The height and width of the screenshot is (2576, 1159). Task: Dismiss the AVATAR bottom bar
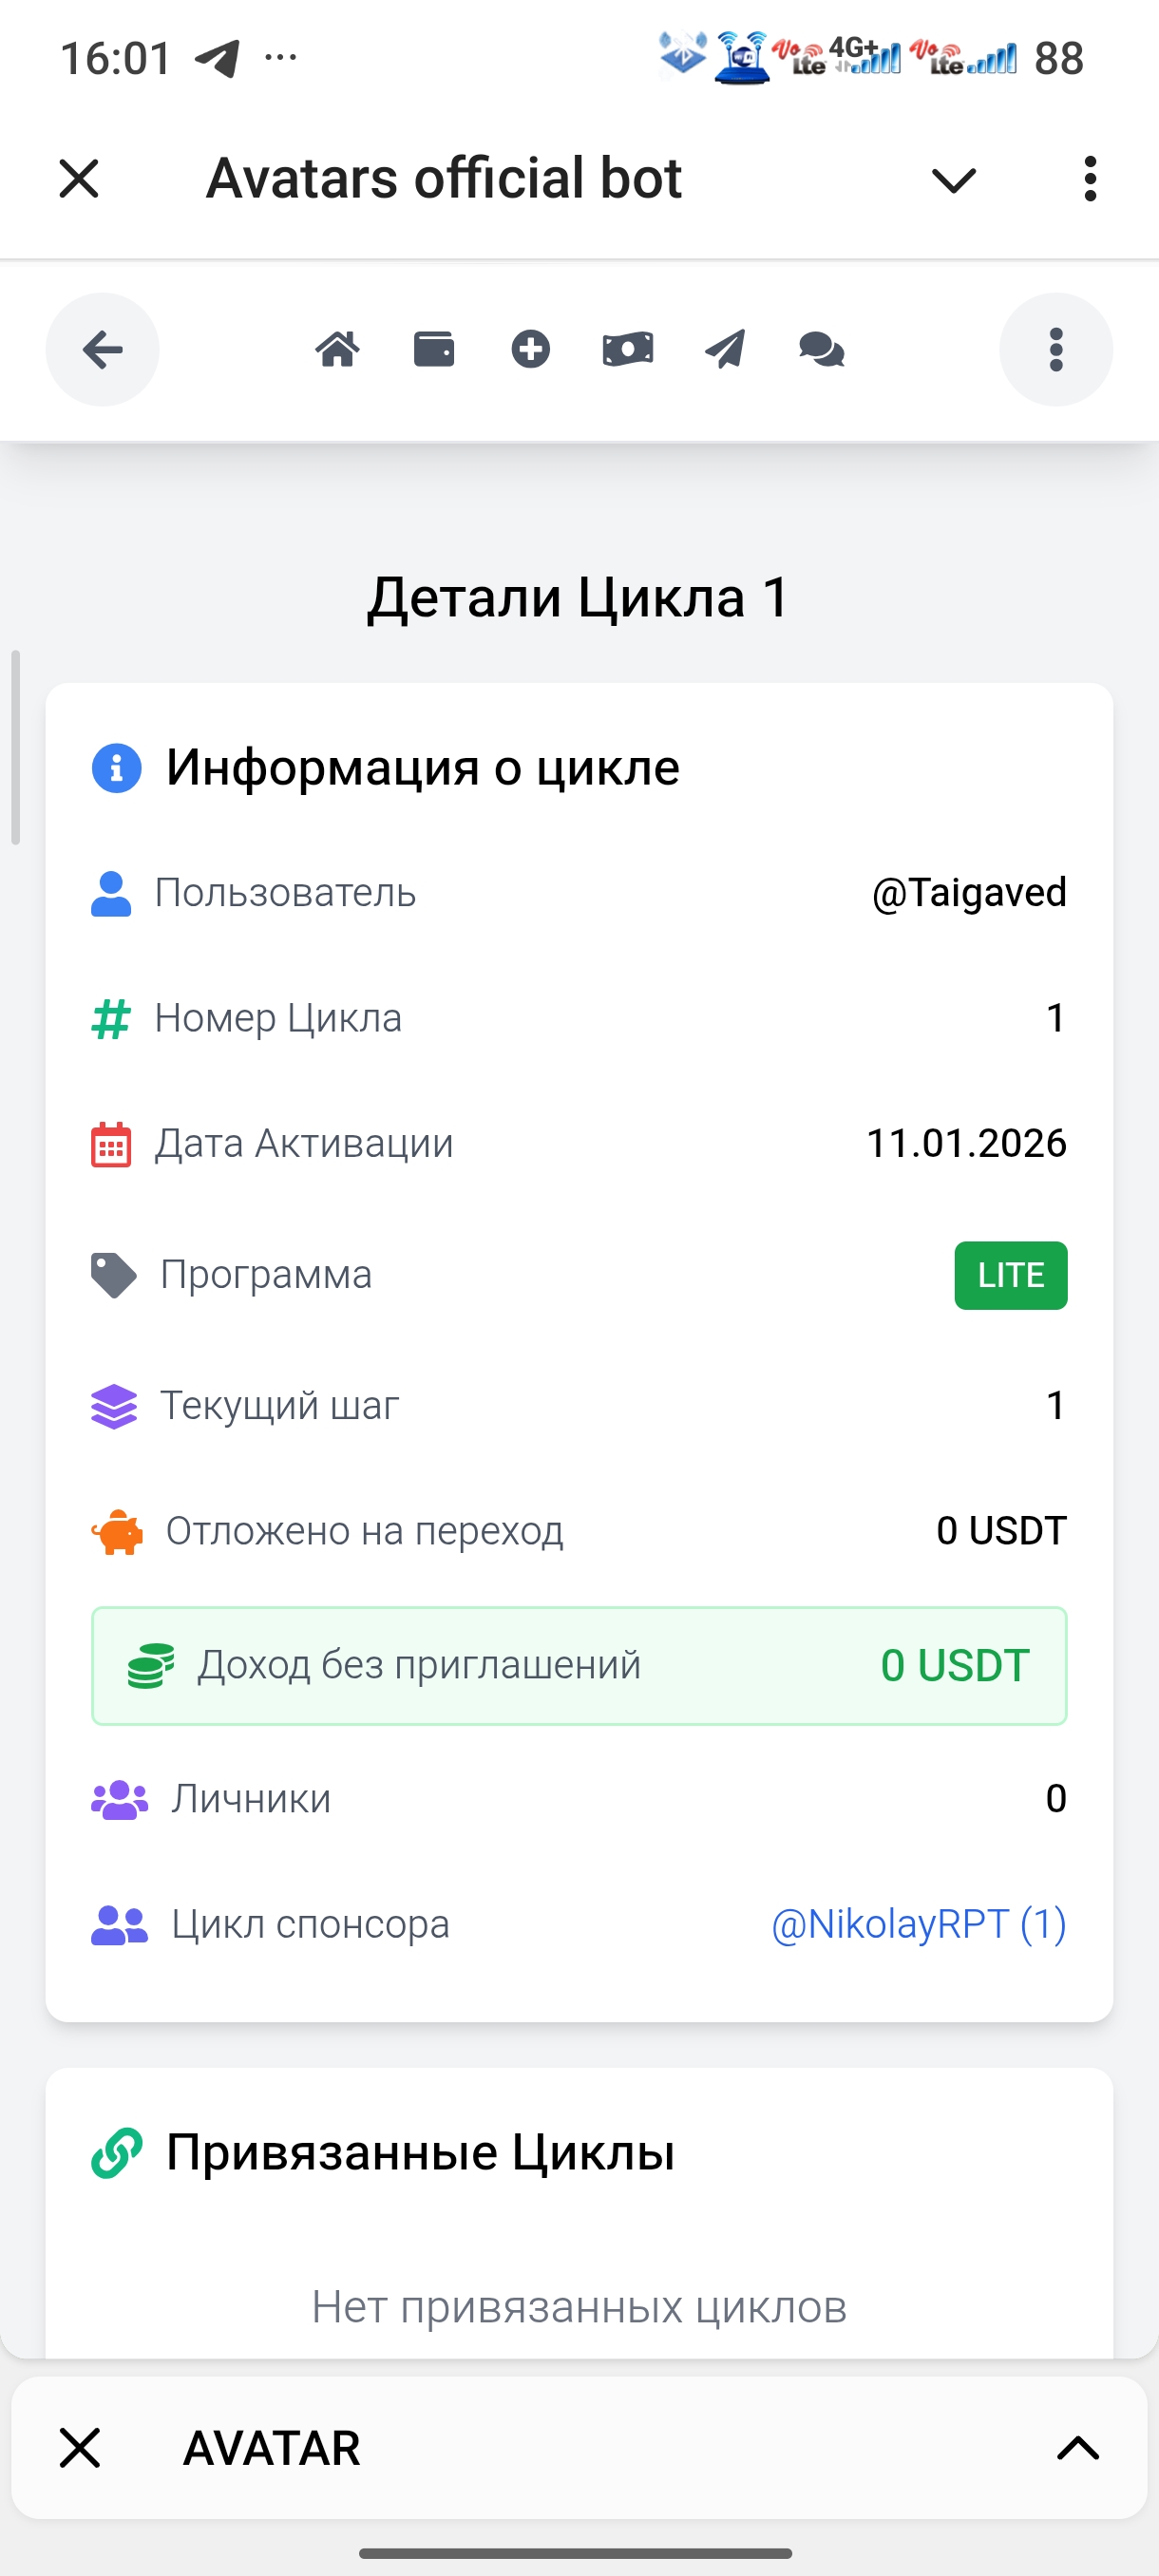[80, 2448]
